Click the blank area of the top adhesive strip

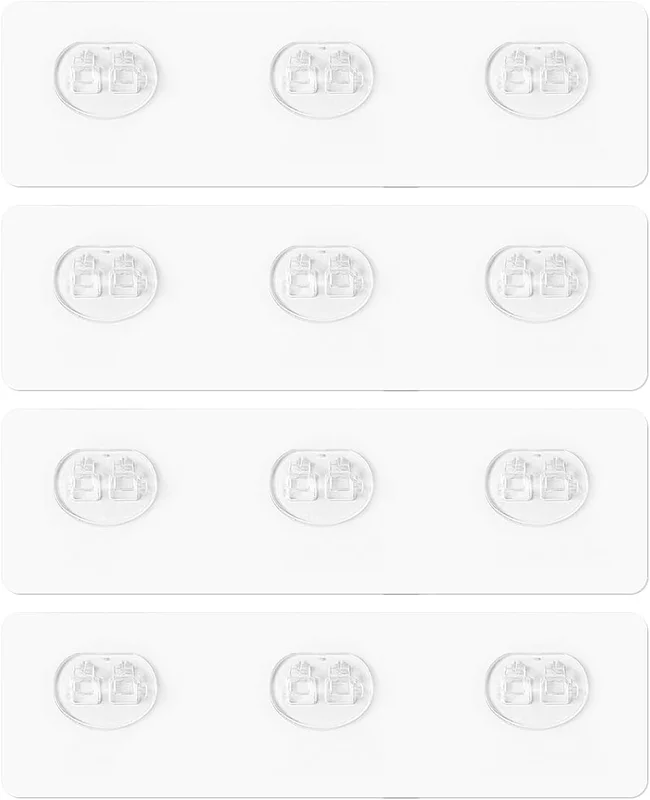tap(324, 153)
